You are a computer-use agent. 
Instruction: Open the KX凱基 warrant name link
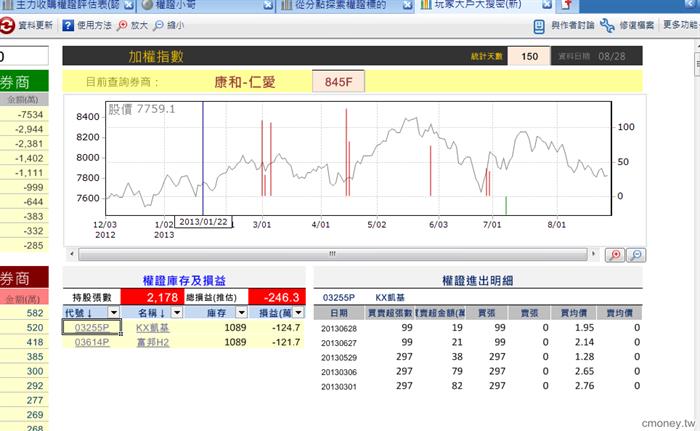(153, 327)
